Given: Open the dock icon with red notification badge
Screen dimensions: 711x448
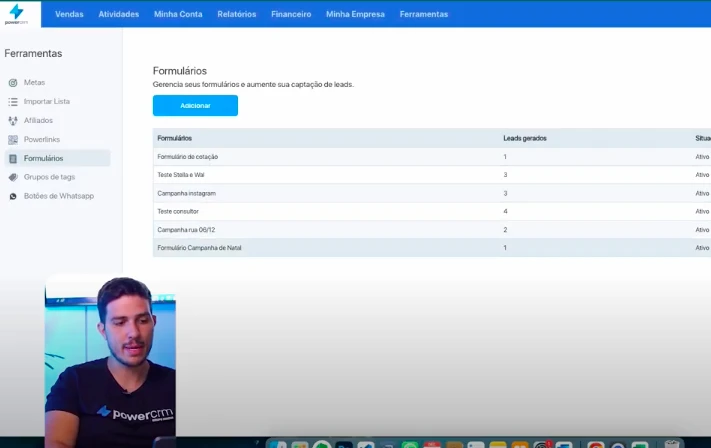Looking at the screenshot, I should coord(542,444).
